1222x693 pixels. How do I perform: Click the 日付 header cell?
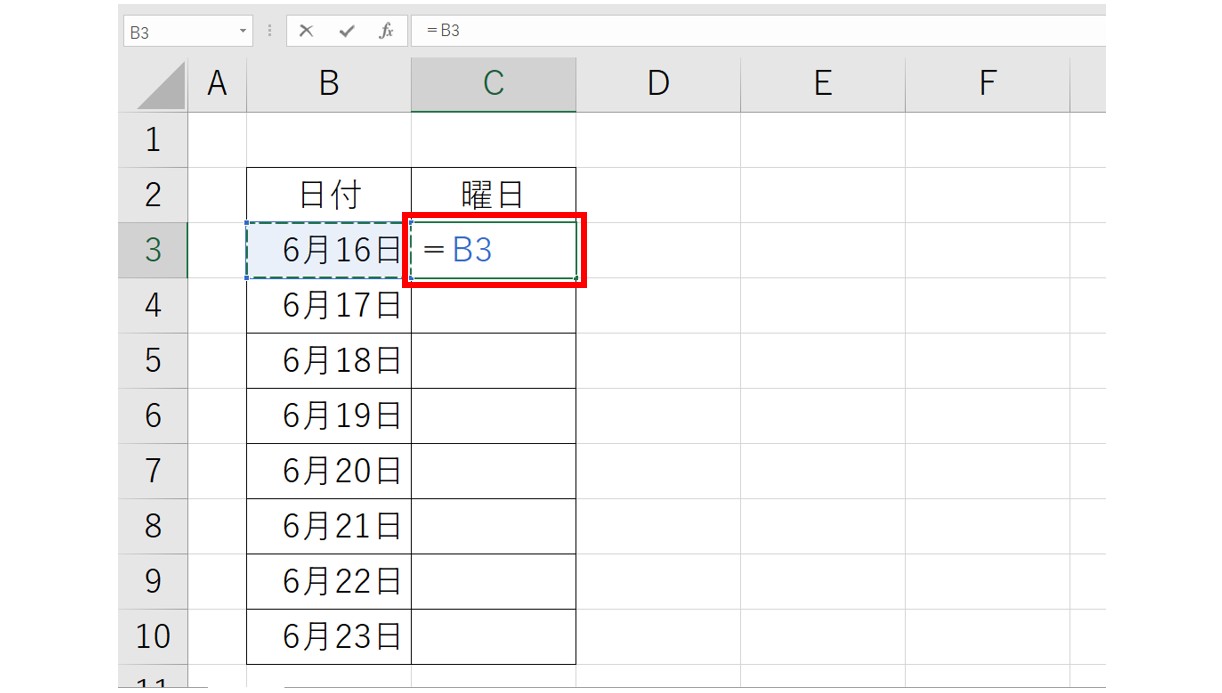pyautogui.click(x=329, y=194)
